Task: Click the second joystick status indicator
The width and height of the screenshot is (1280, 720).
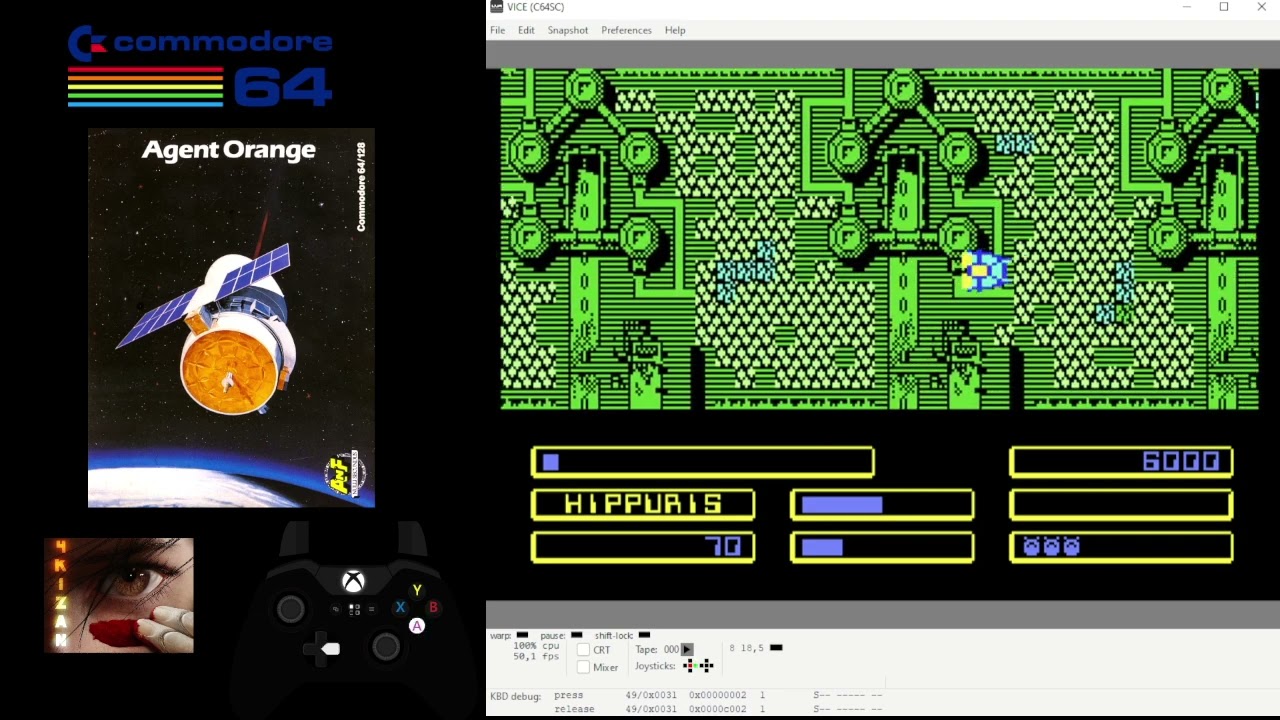Action: click(x=706, y=666)
